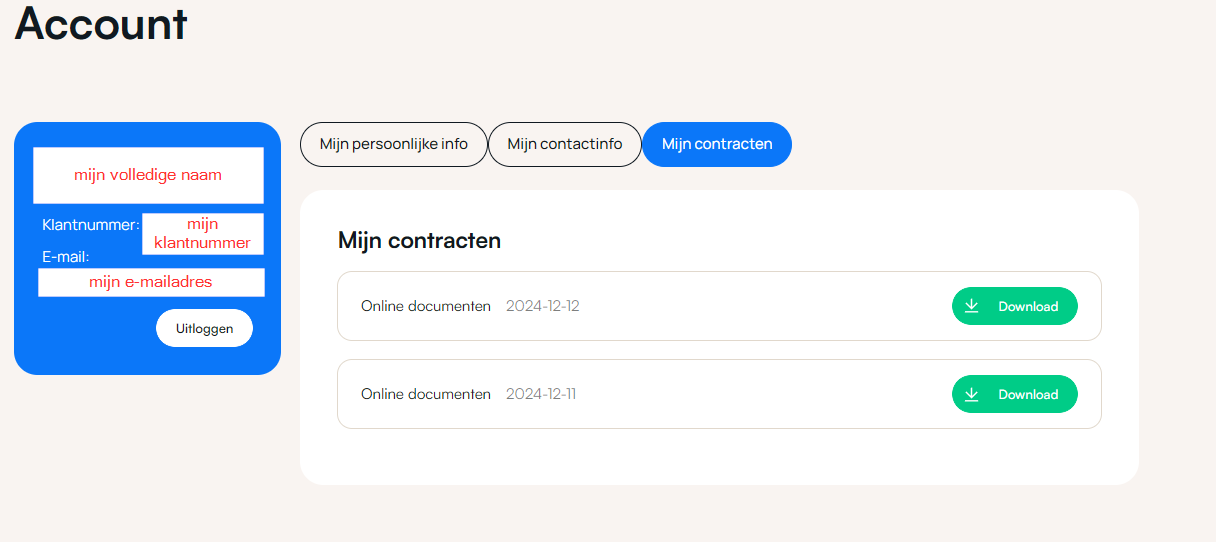Click the Klantnummer label

coord(90,224)
